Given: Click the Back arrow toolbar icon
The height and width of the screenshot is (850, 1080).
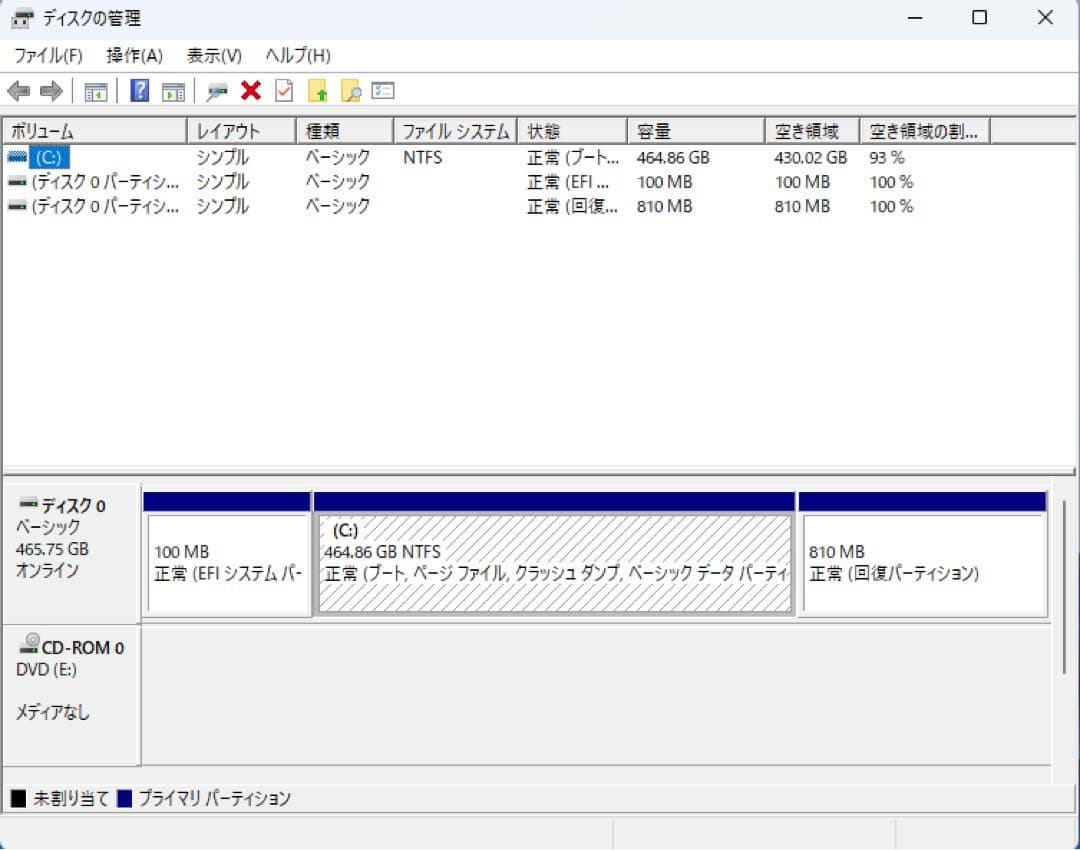Looking at the screenshot, I should coord(19,91).
